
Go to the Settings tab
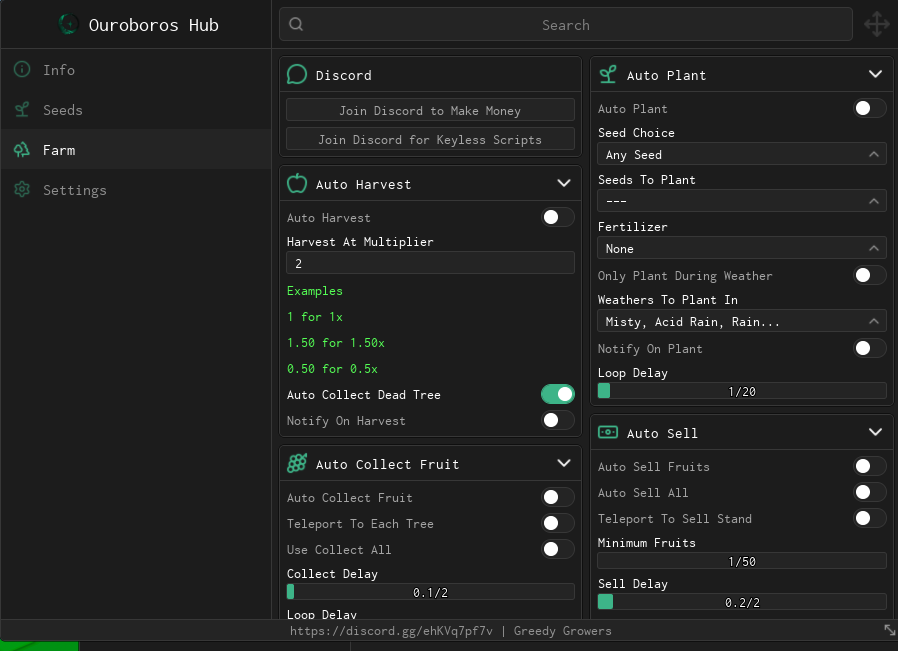click(136, 190)
